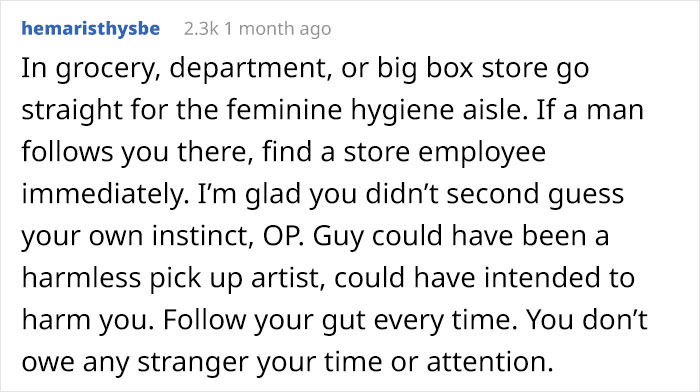This screenshot has width=700, height=392.
Task: Click the phrase 'find a store employee'
Action: [404, 152]
